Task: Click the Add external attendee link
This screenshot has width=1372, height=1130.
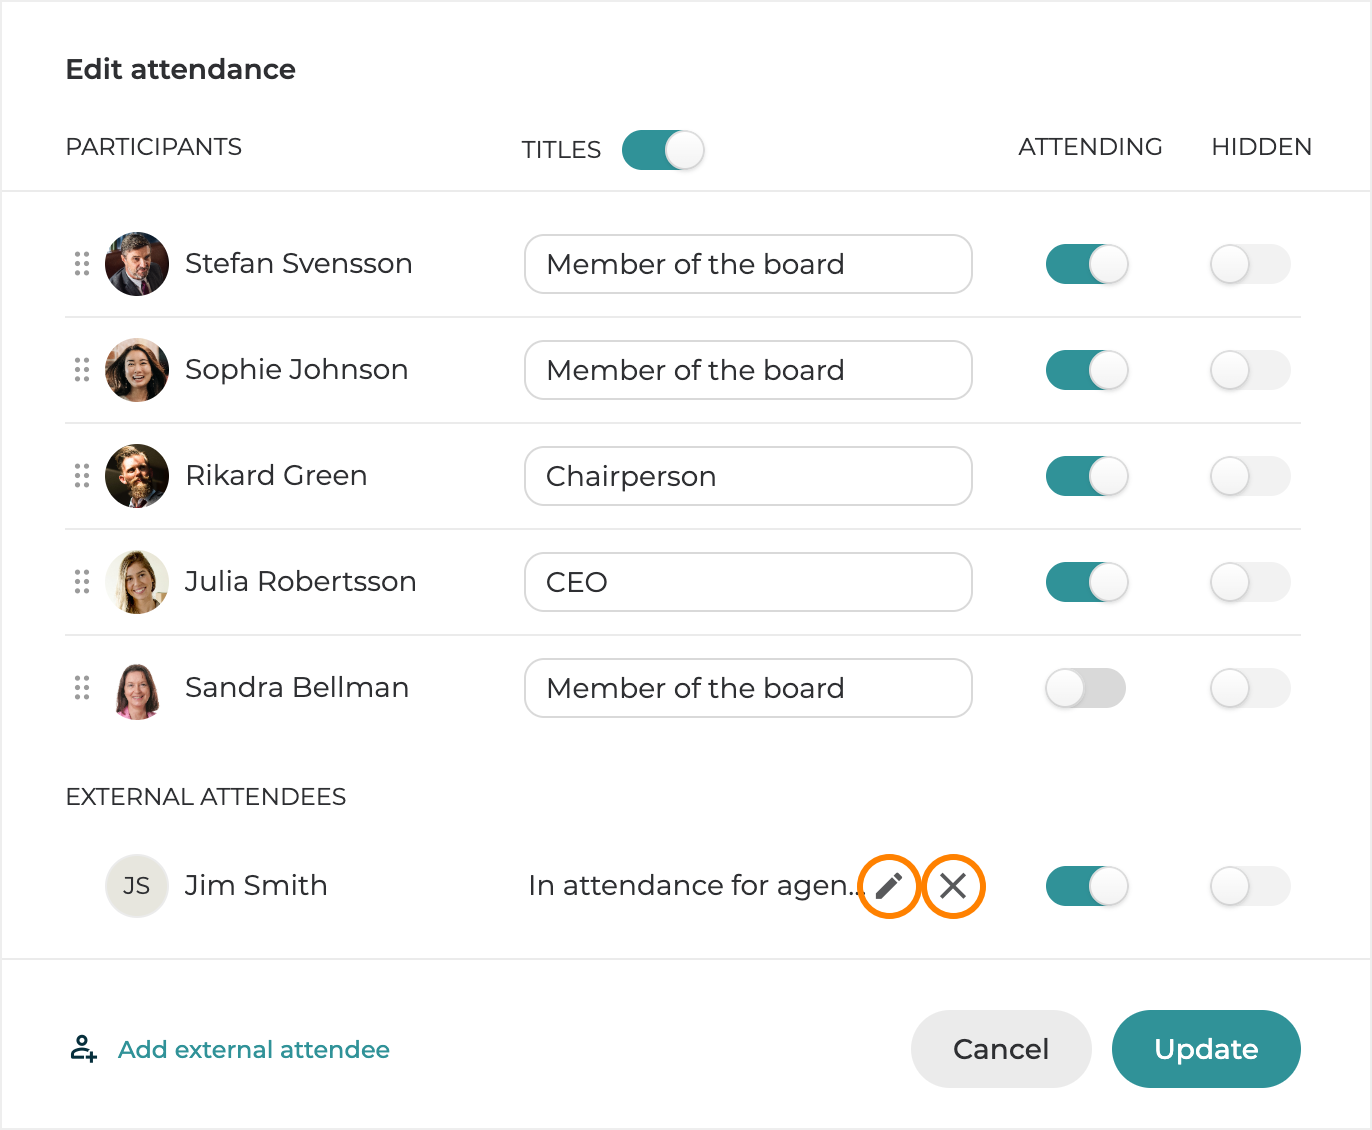Action: click(254, 1049)
